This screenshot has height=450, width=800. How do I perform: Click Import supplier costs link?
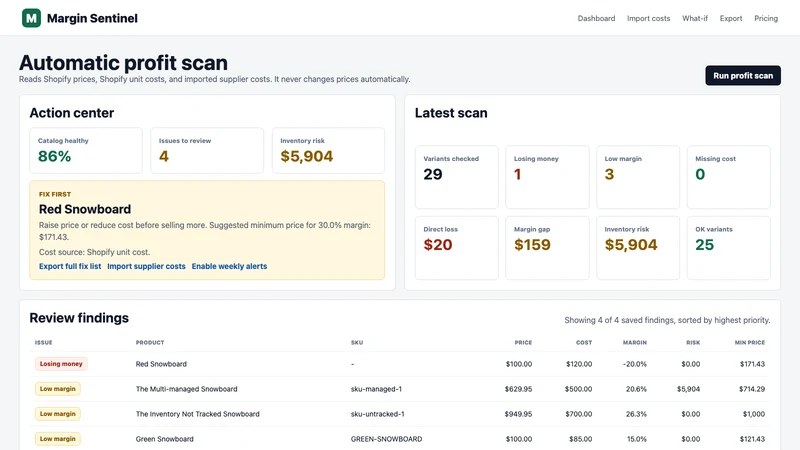[x=146, y=266]
